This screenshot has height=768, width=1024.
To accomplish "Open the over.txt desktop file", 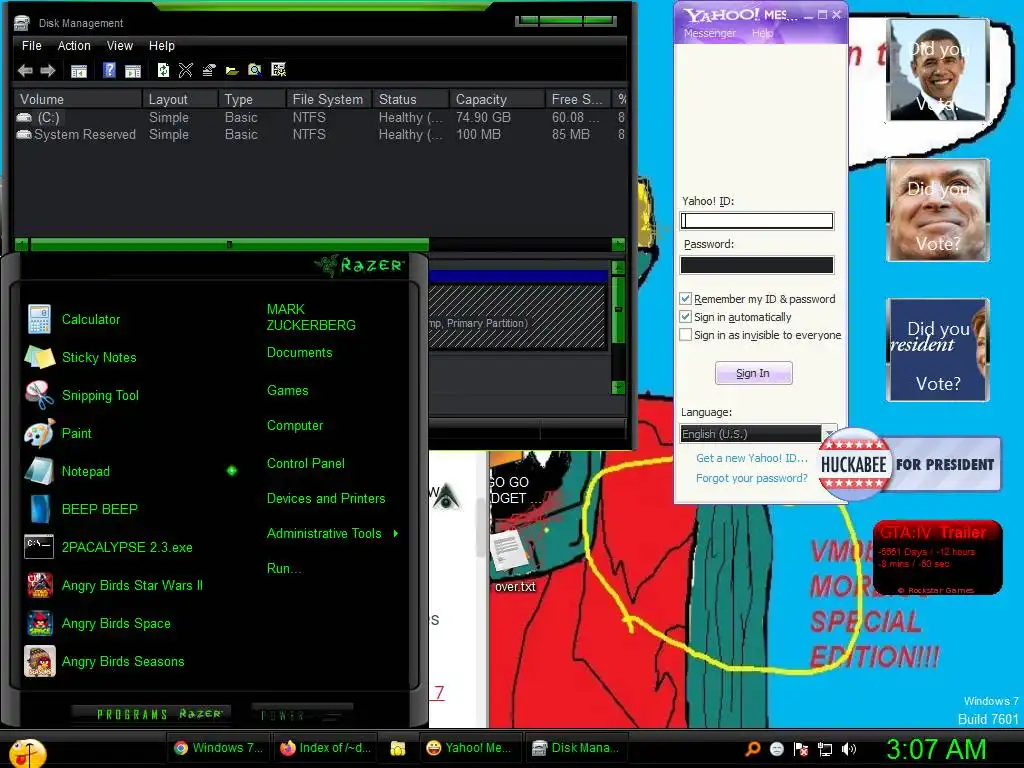I will [x=514, y=560].
